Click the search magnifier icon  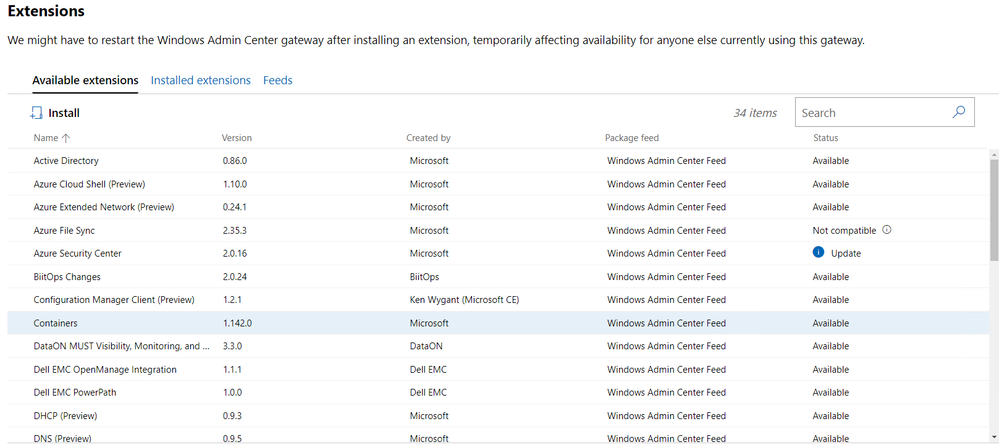click(x=958, y=112)
